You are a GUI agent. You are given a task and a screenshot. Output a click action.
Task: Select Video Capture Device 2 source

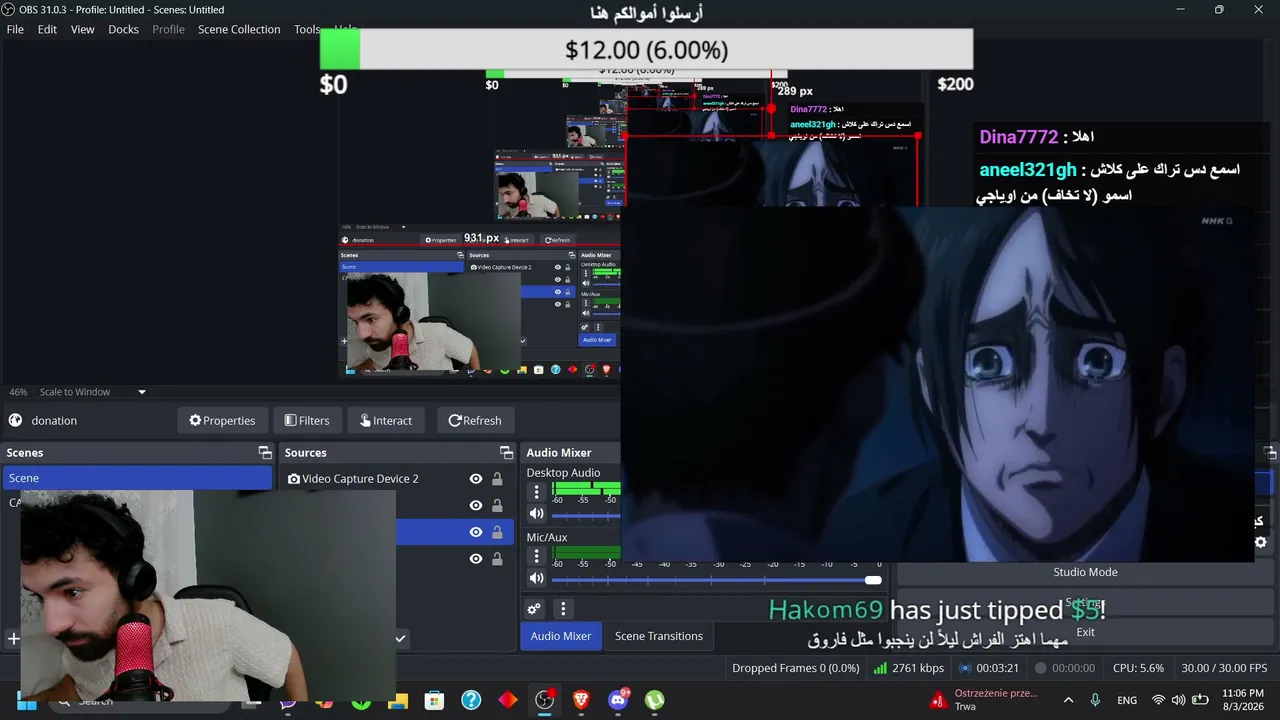[x=360, y=479]
